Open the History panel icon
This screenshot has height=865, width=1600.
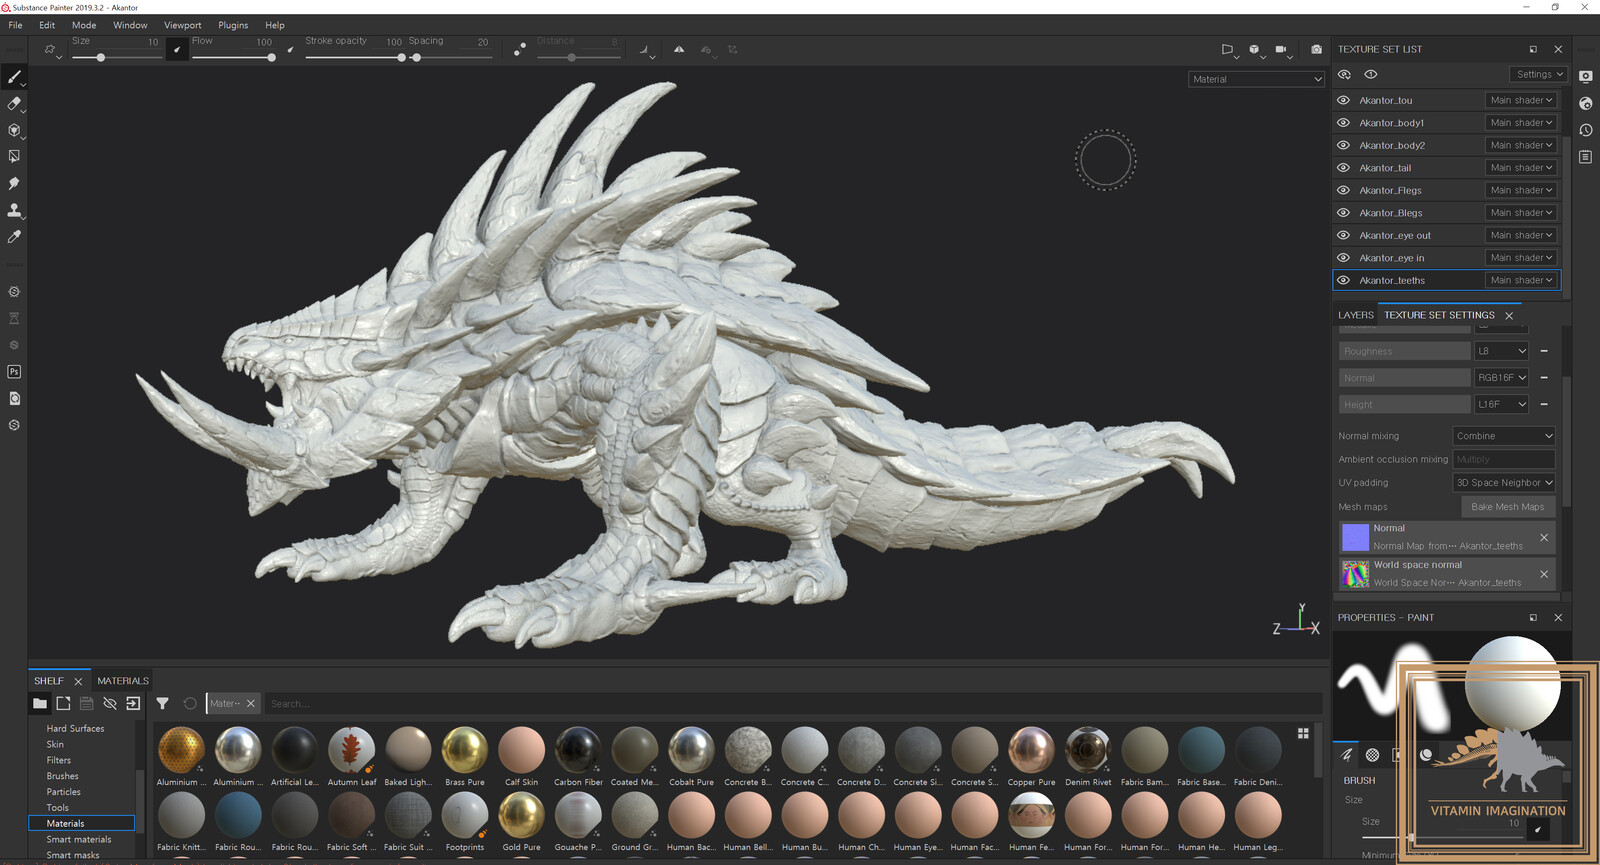coord(1586,130)
